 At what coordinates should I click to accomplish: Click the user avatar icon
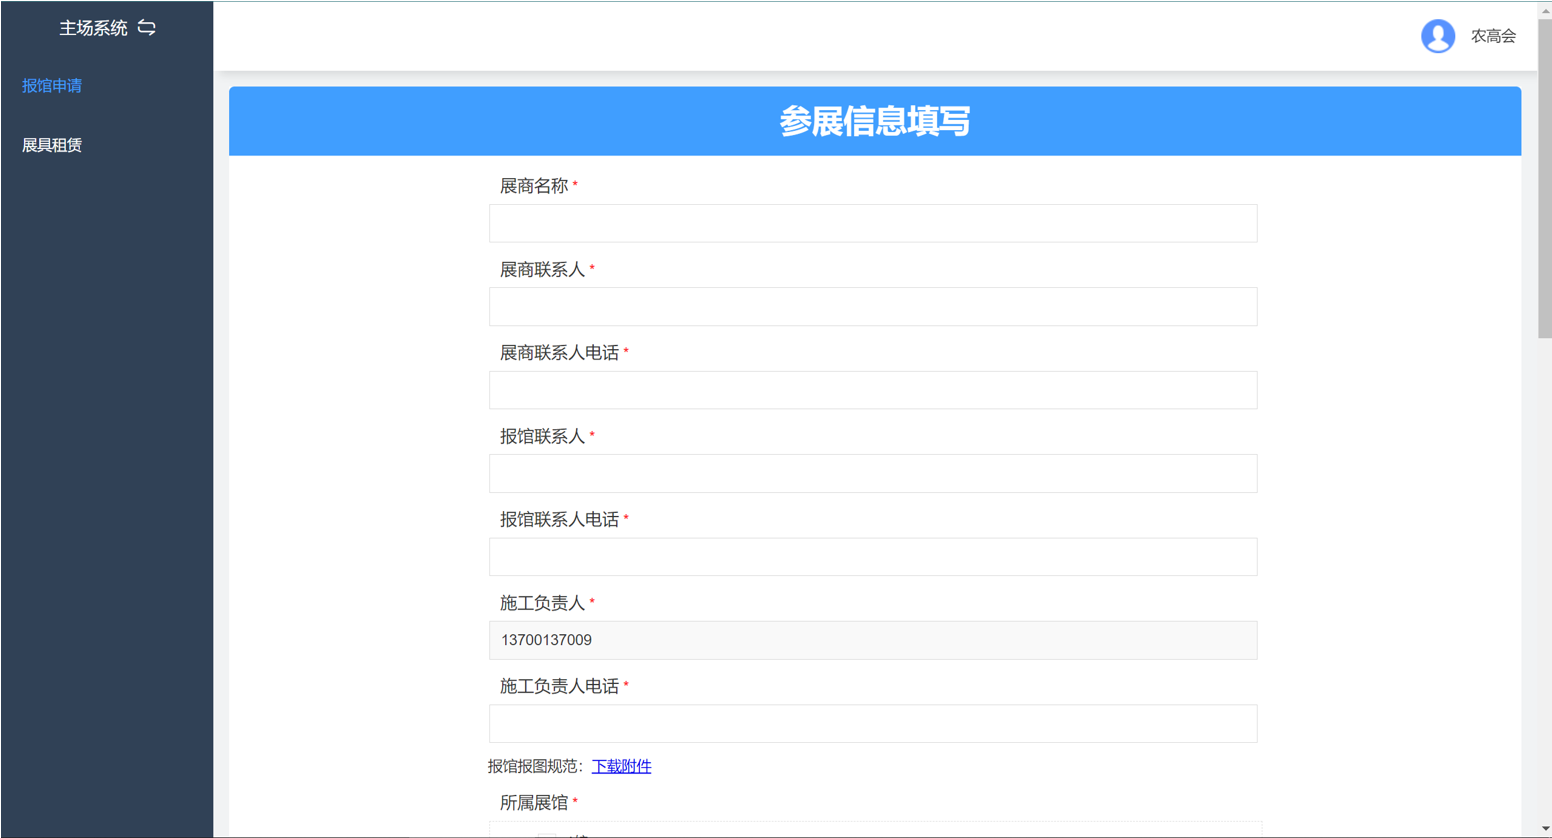click(1438, 36)
